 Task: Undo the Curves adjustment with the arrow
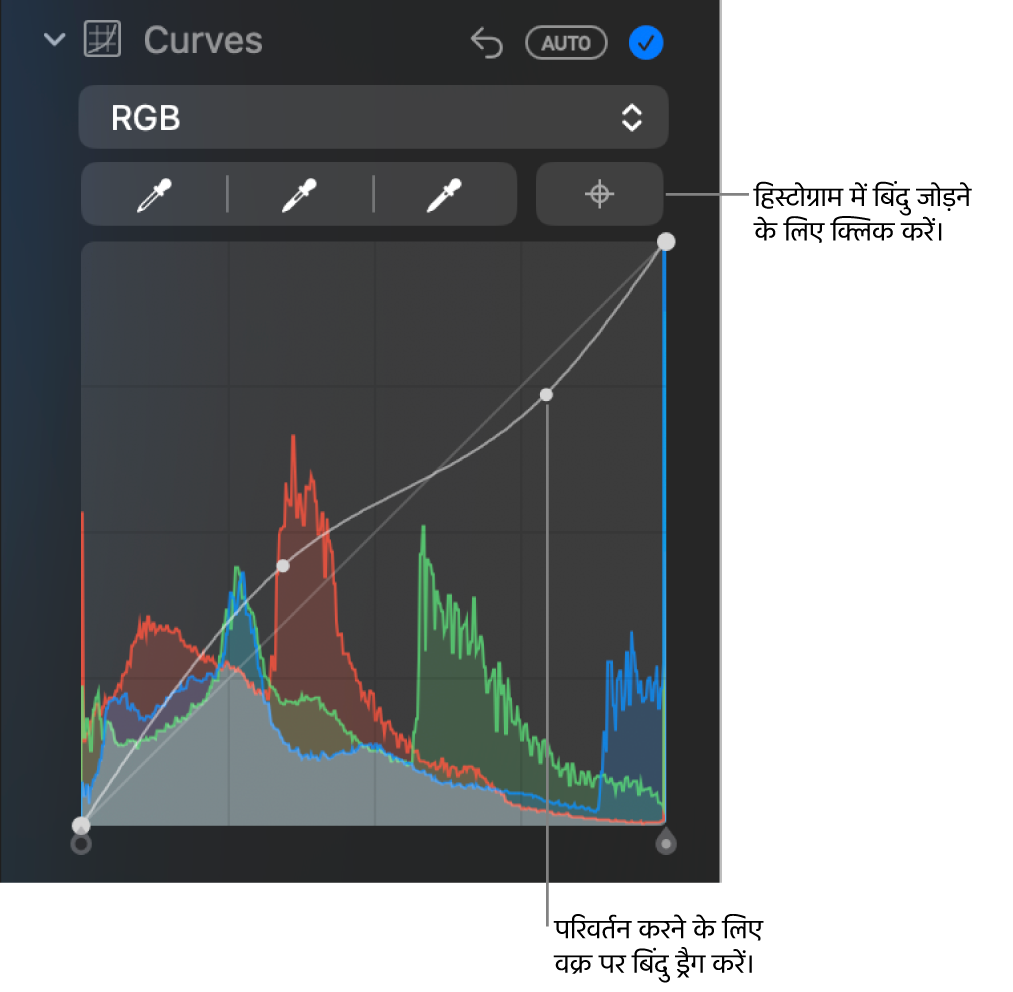tap(486, 43)
